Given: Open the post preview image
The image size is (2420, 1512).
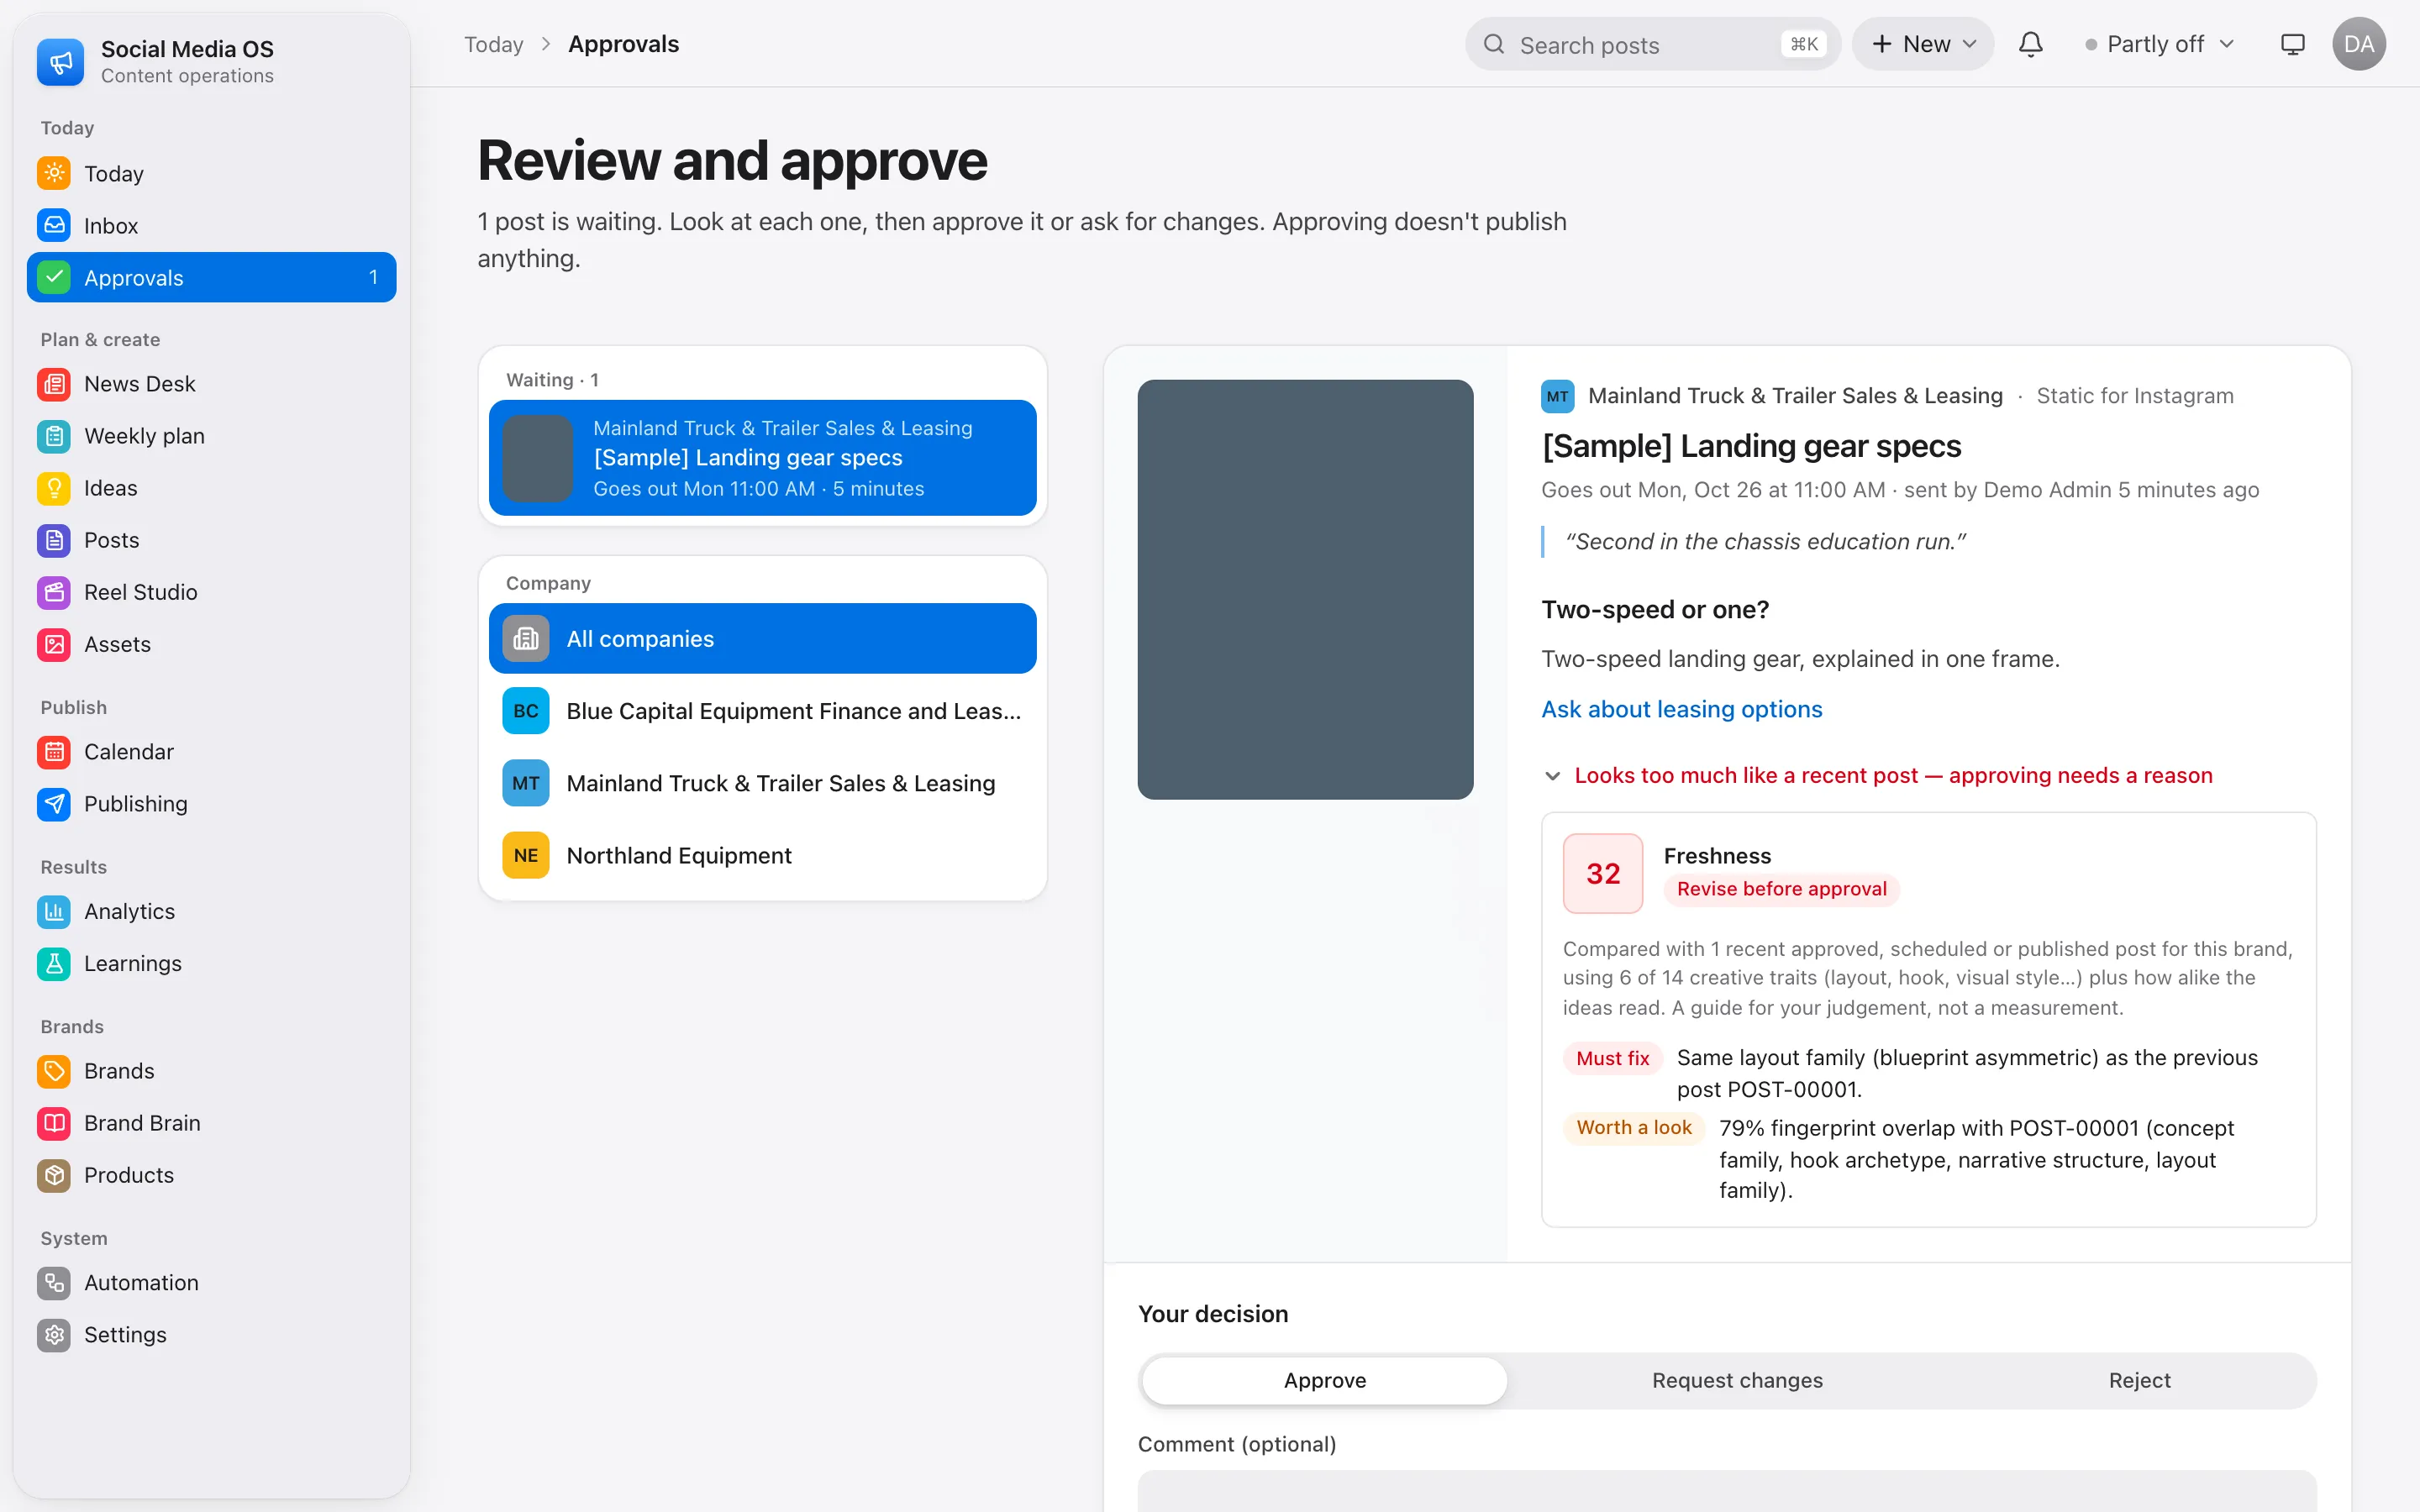Looking at the screenshot, I should 1305,589.
